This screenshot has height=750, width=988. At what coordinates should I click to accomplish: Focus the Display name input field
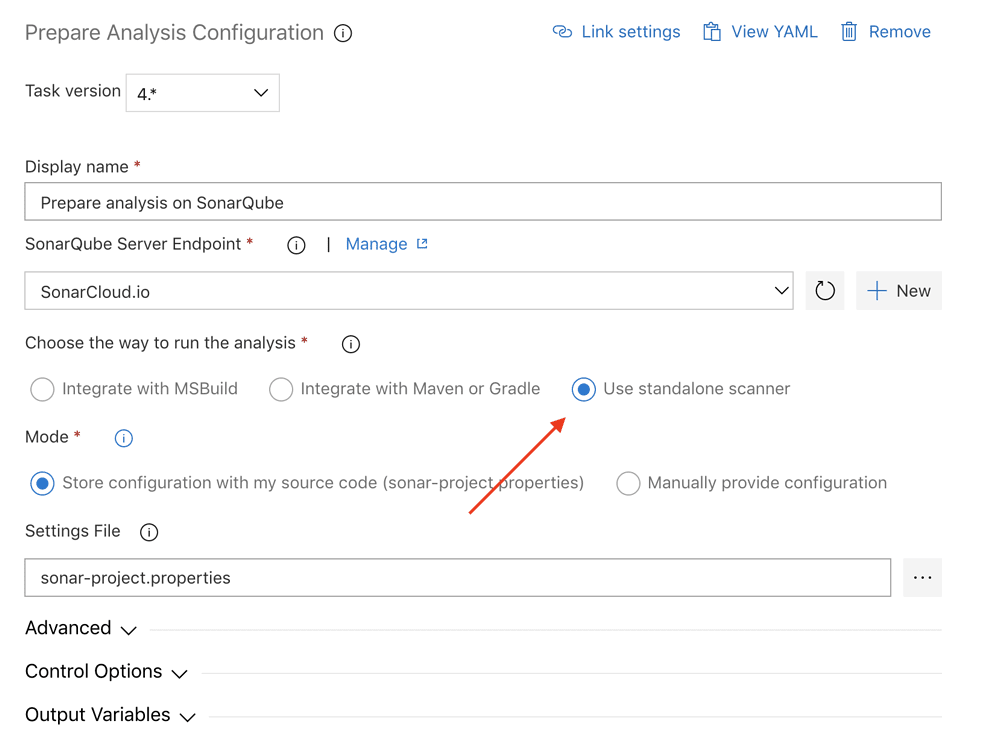(x=483, y=202)
